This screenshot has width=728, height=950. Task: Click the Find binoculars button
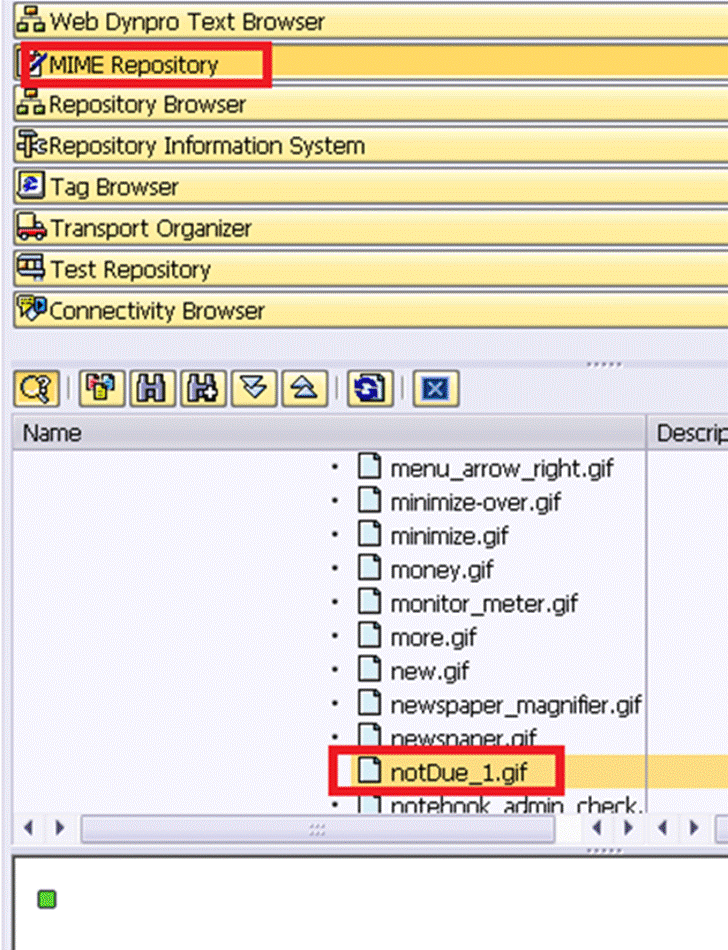click(x=151, y=388)
